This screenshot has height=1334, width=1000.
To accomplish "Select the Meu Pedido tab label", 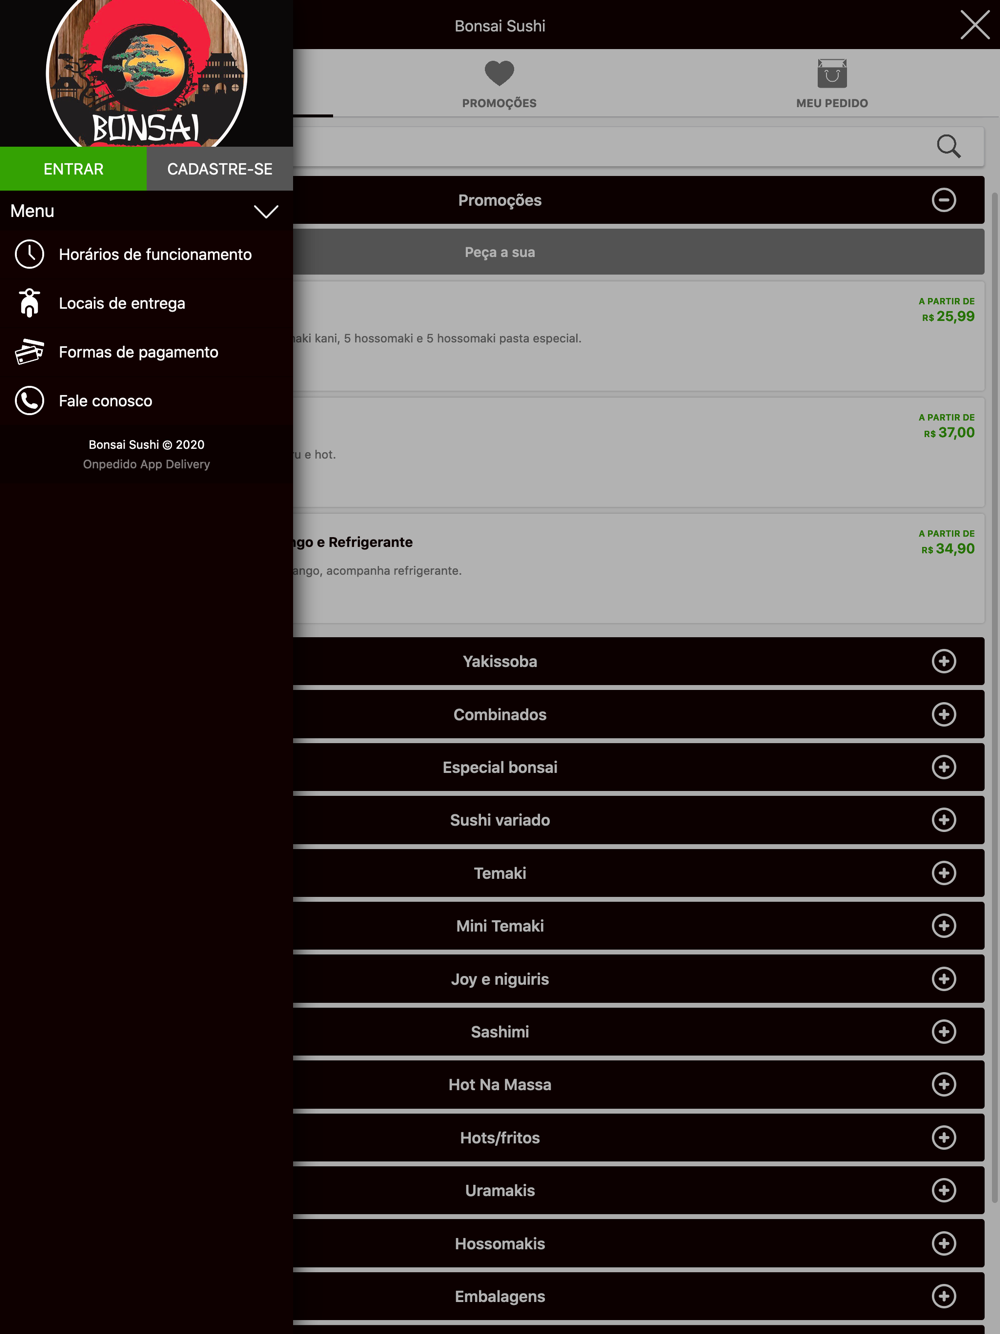I will 832,103.
